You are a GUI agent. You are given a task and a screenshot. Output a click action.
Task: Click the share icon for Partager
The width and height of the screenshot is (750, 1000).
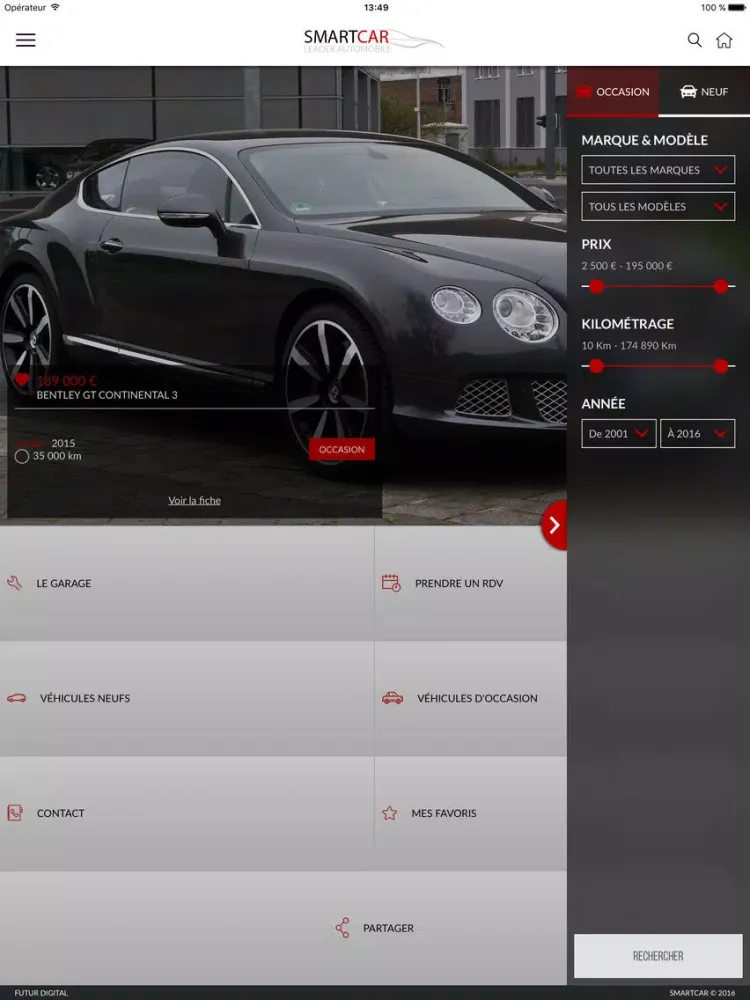tap(342, 927)
